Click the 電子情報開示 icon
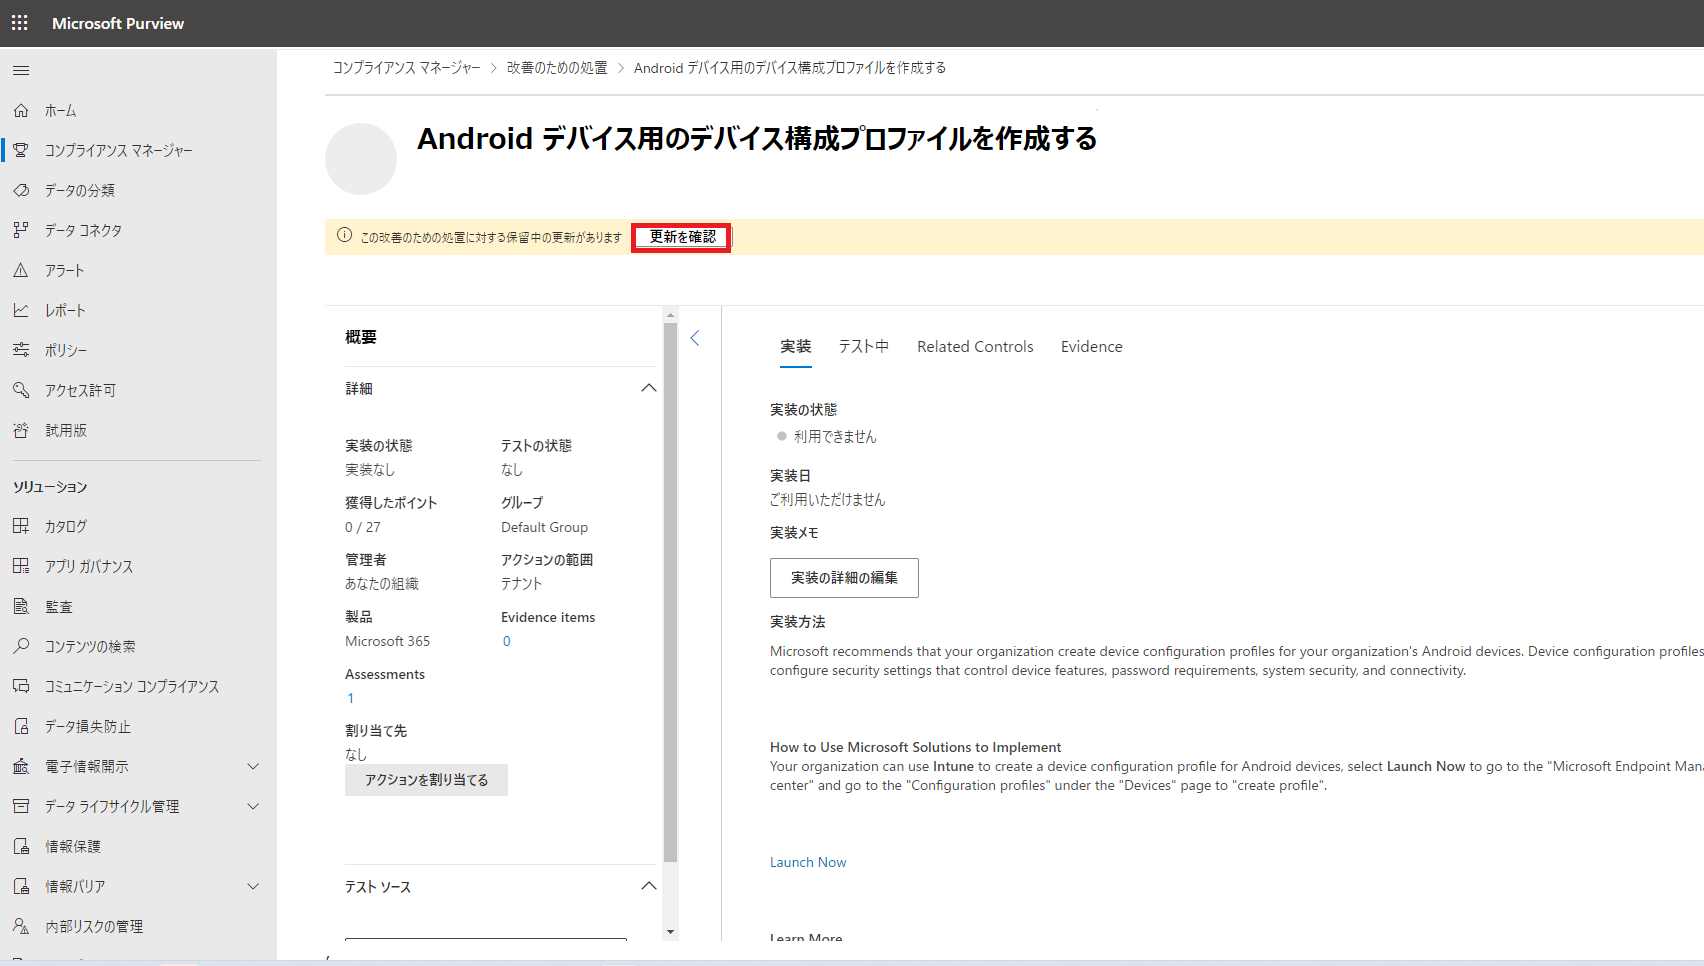 click(21, 766)
